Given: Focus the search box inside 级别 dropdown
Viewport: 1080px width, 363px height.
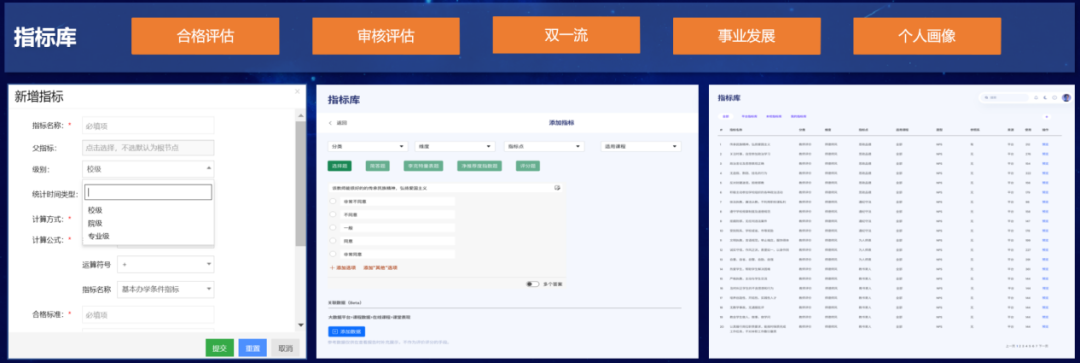Looking at the screenshot, I should [148, 192].
